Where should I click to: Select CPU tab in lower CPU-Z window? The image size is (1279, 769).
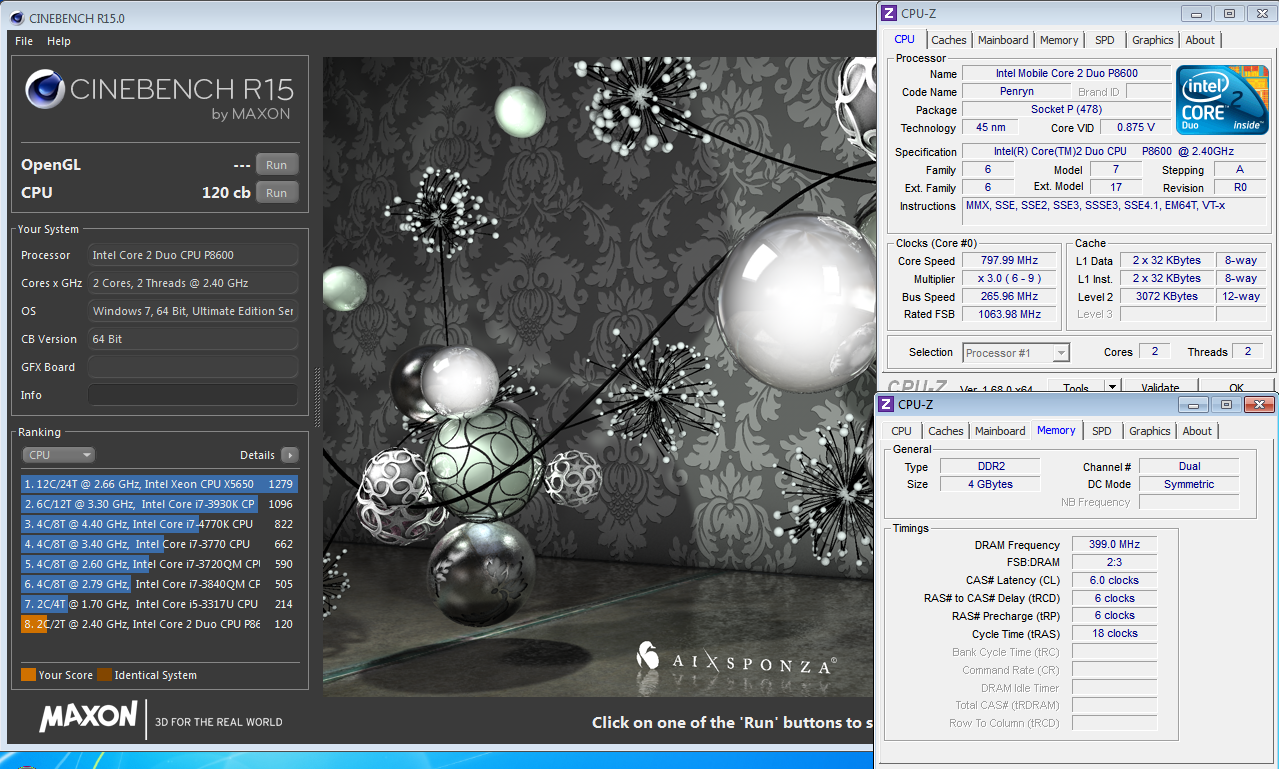tap(901, 431)
